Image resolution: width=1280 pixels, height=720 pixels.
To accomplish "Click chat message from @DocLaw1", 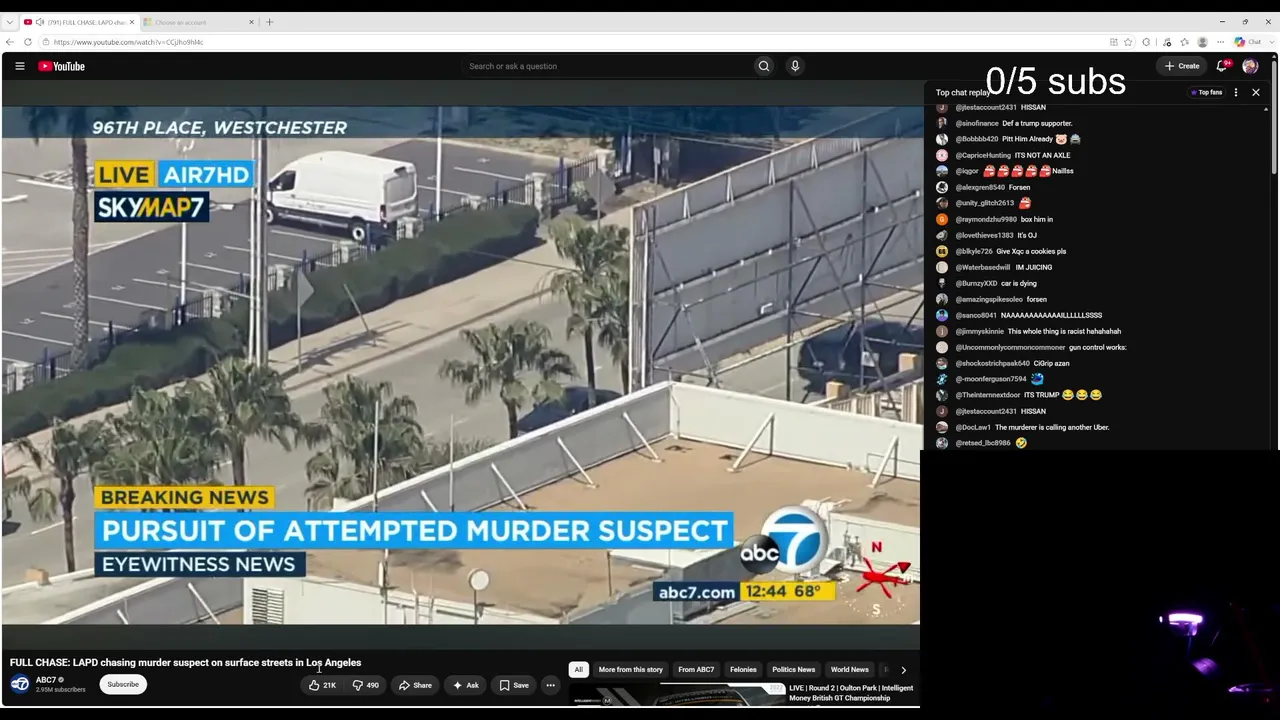I will [x=1052, y=427].
